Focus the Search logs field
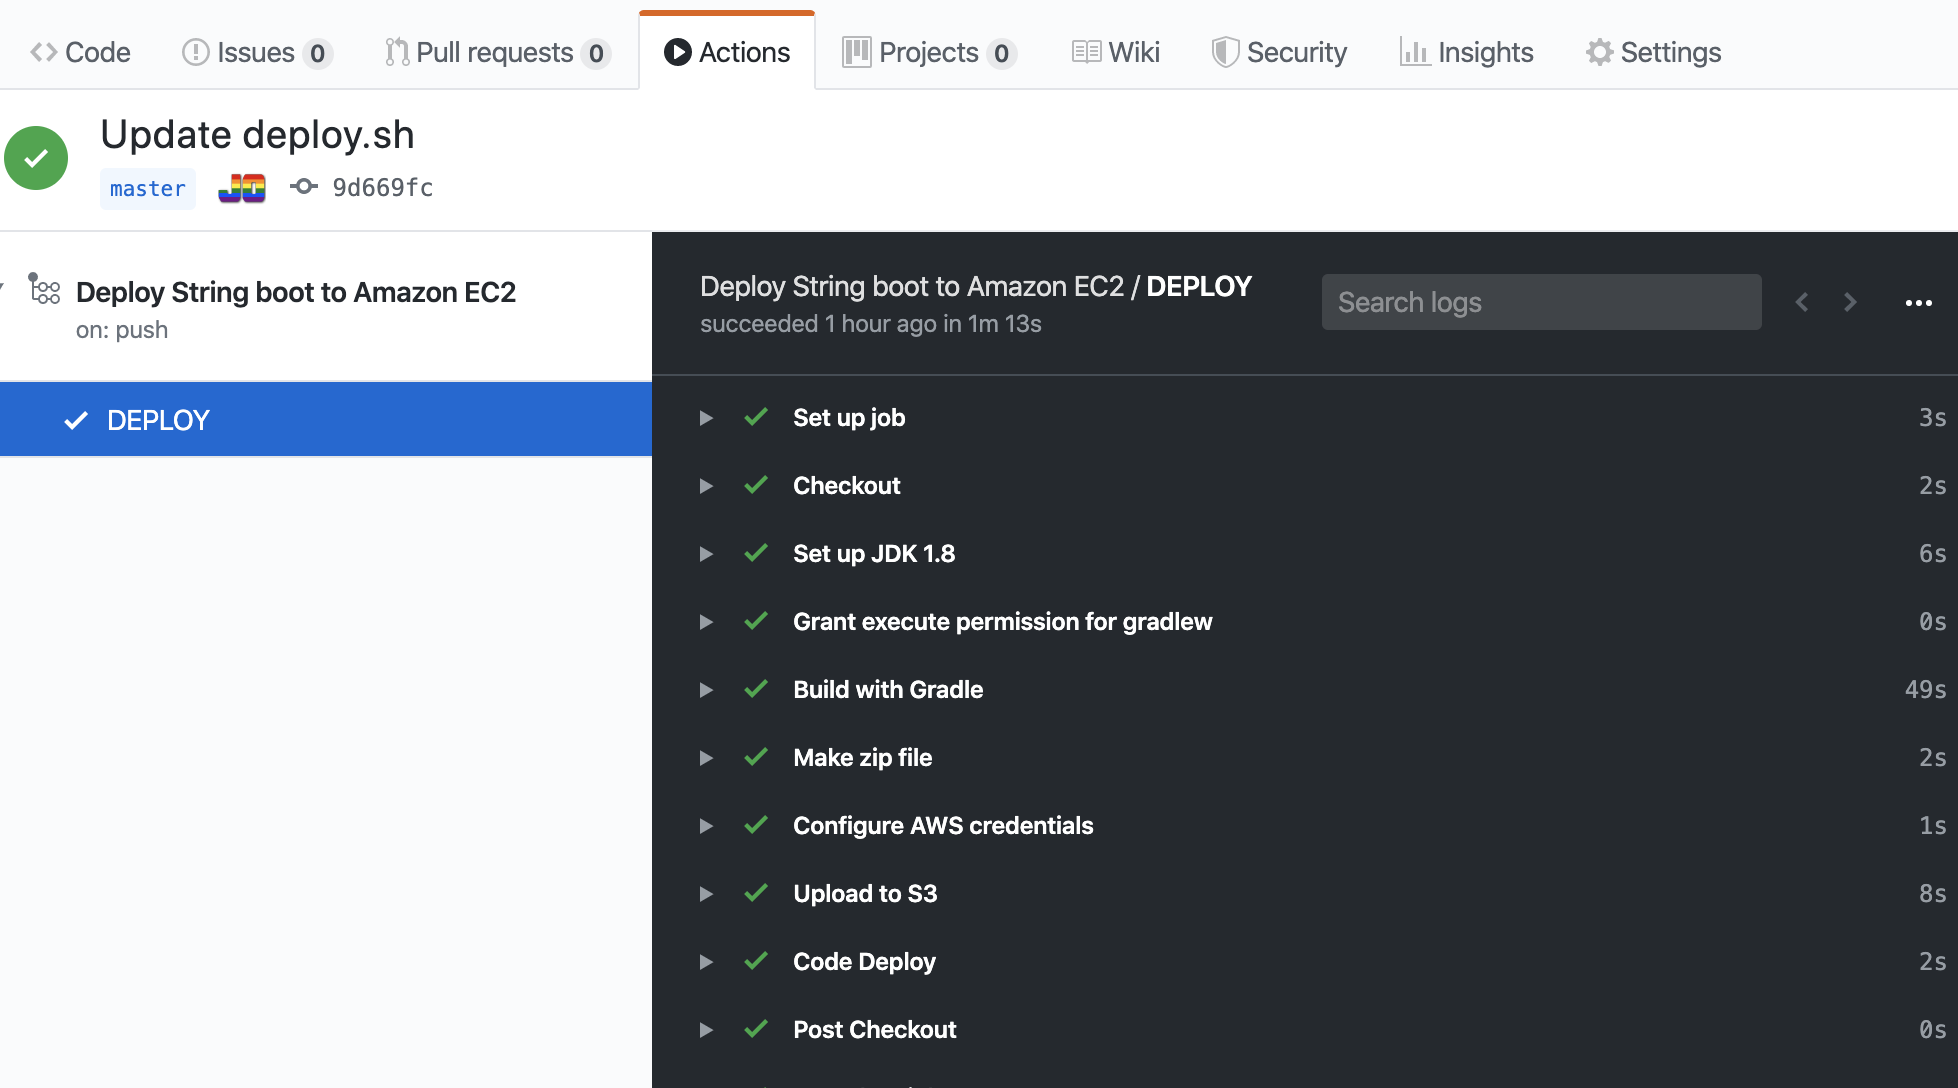 (x=1541, y=302)
